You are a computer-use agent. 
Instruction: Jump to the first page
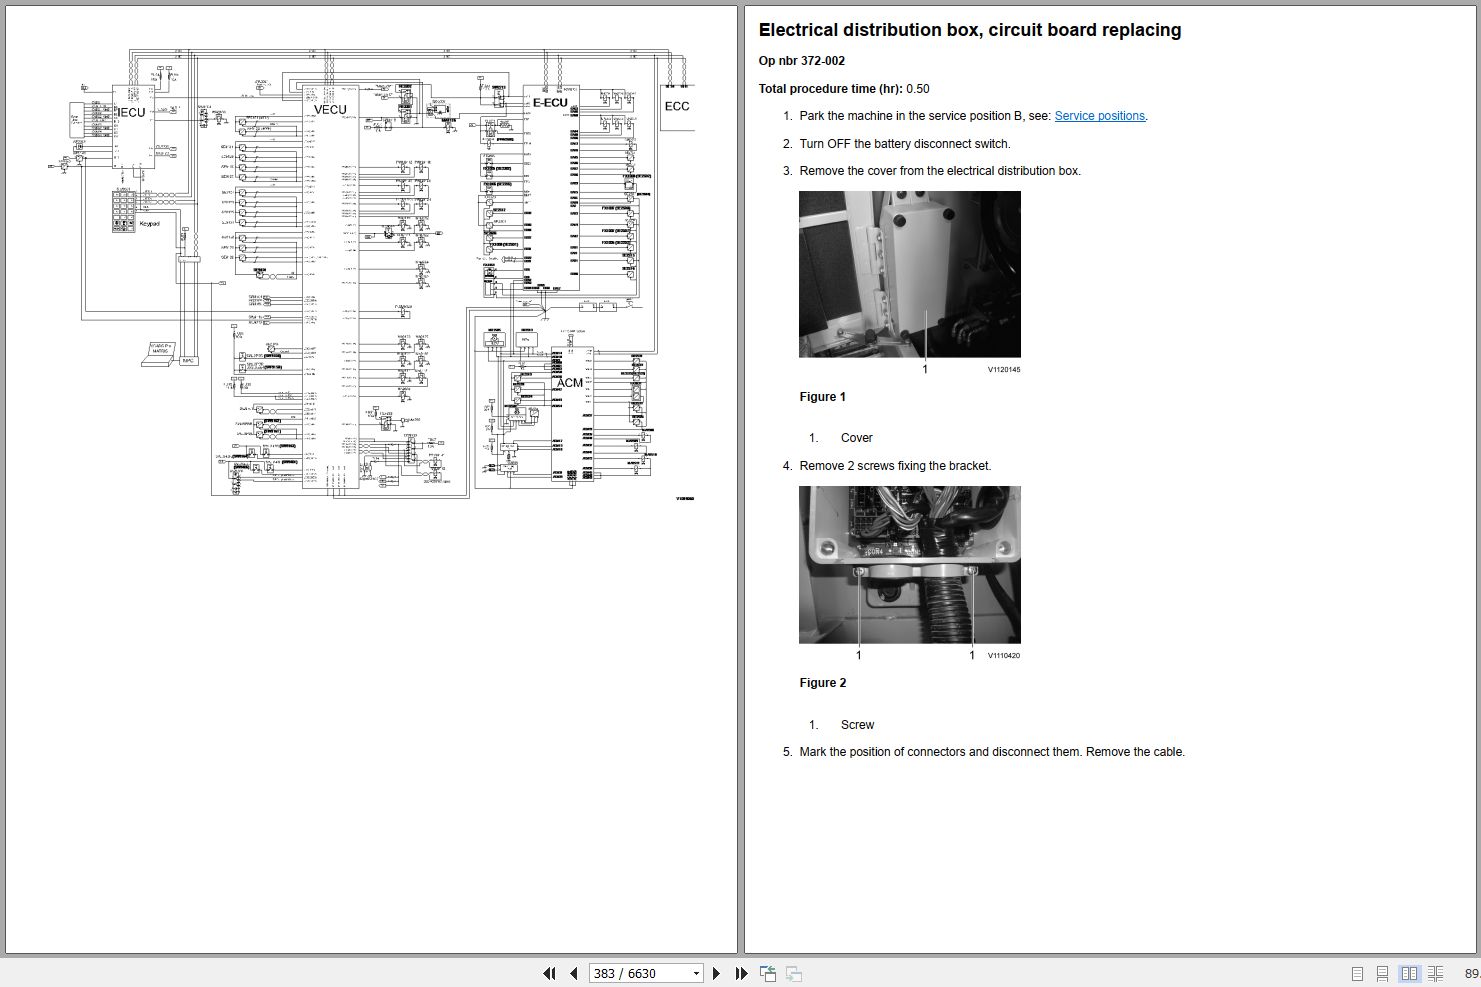click(550, 973)
